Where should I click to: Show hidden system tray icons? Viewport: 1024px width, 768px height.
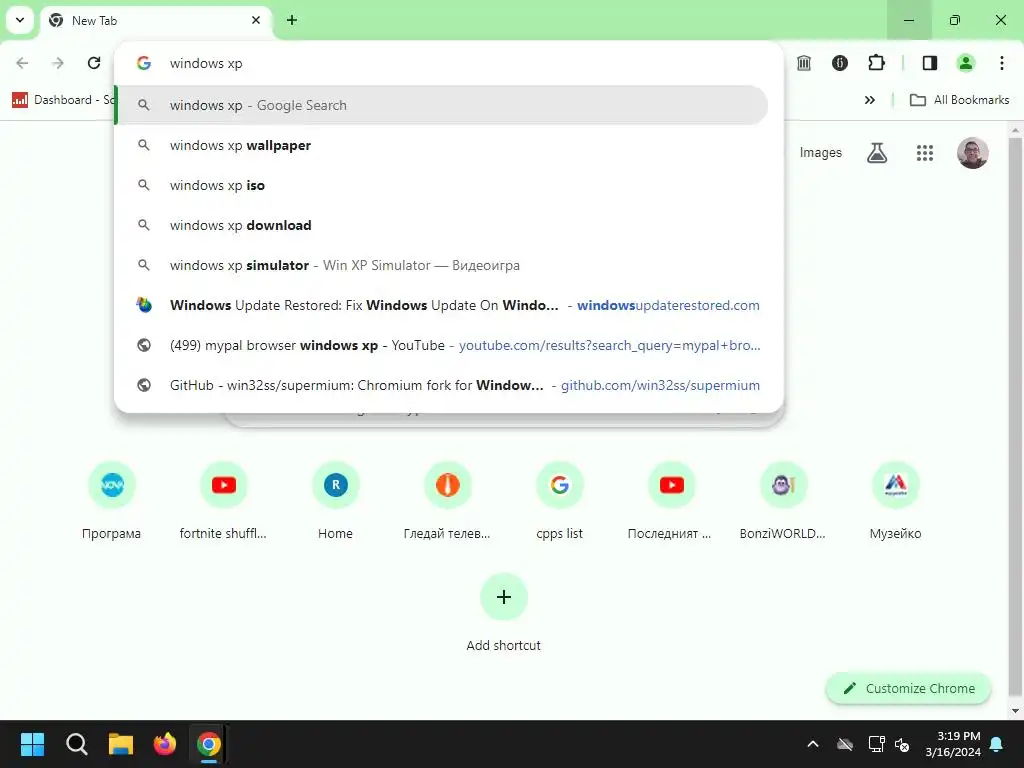tap(813, 744)
